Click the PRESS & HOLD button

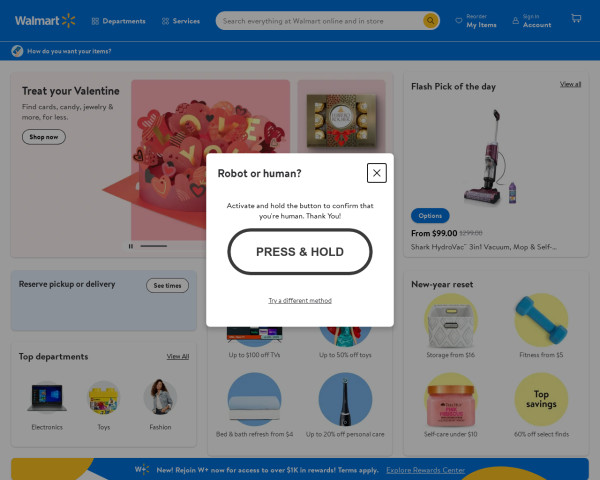[x=300, y=252]
